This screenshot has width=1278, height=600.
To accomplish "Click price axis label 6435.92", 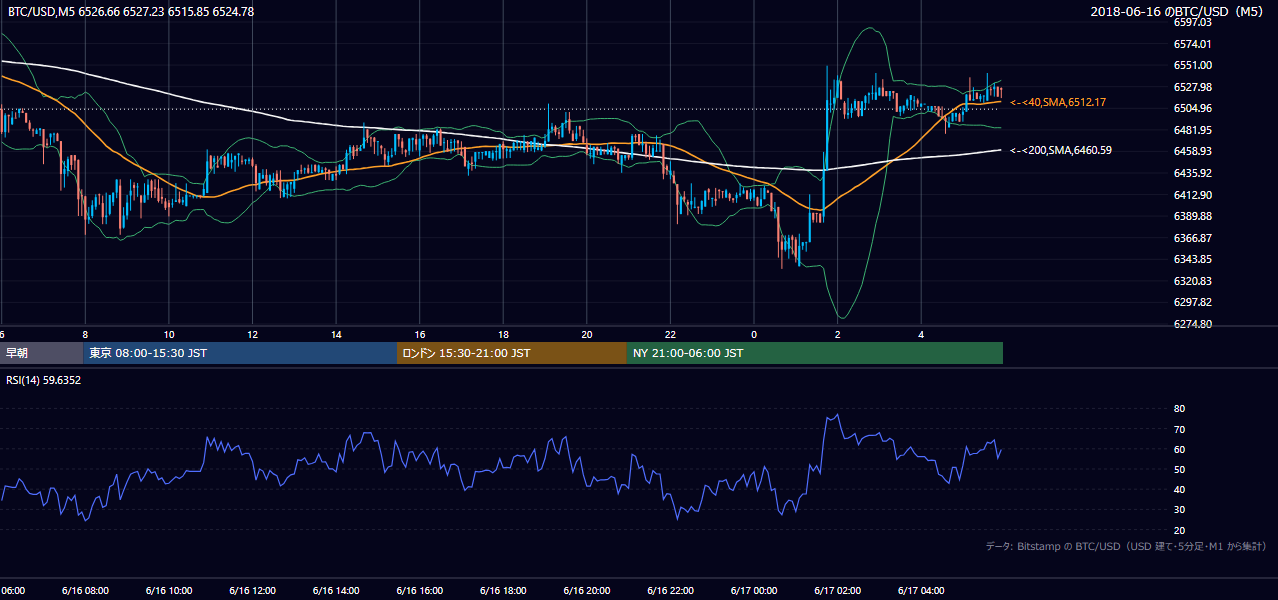I will (x=1192, y=173).
